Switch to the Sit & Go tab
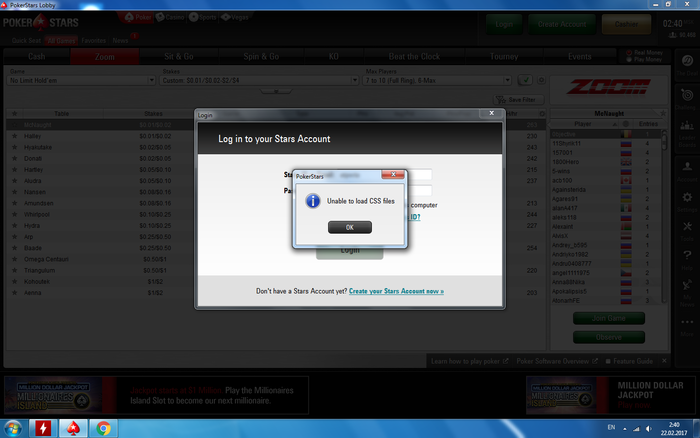 (x=179, y=57)
